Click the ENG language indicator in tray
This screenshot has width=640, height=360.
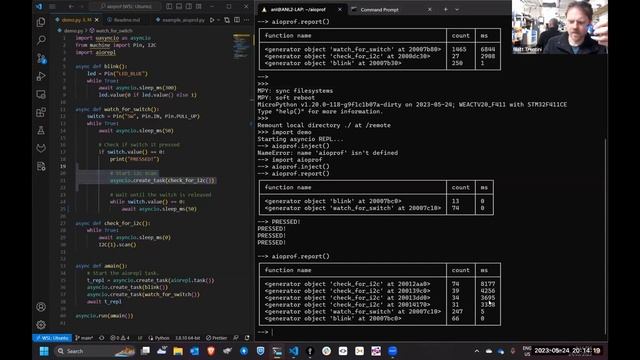(527, 351)
